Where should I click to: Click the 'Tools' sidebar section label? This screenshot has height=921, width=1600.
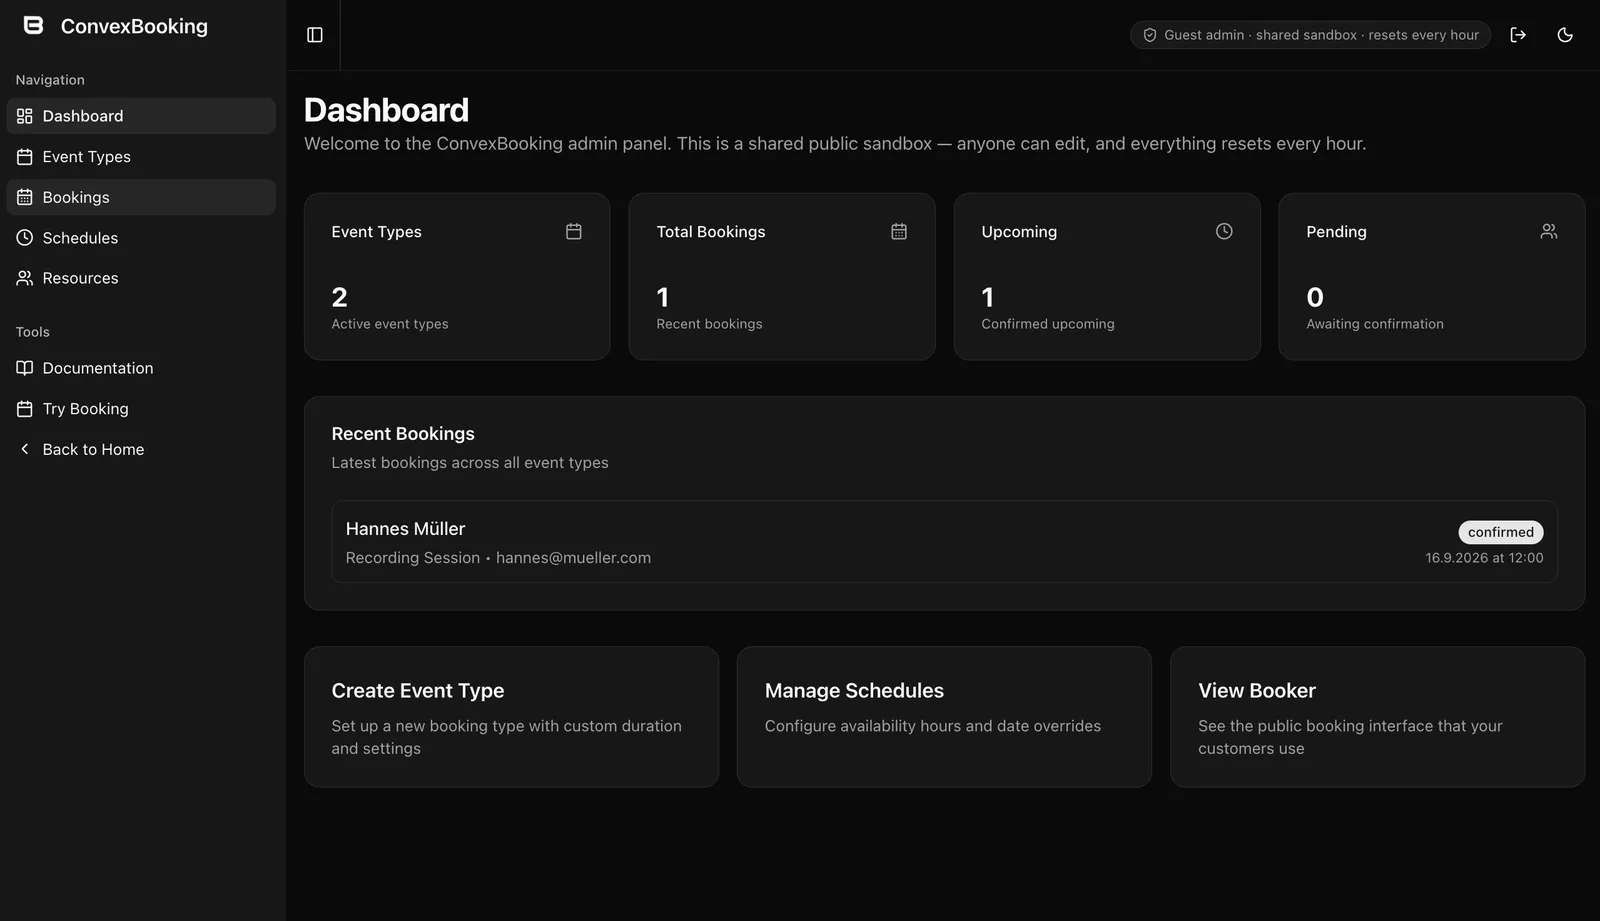32,332
